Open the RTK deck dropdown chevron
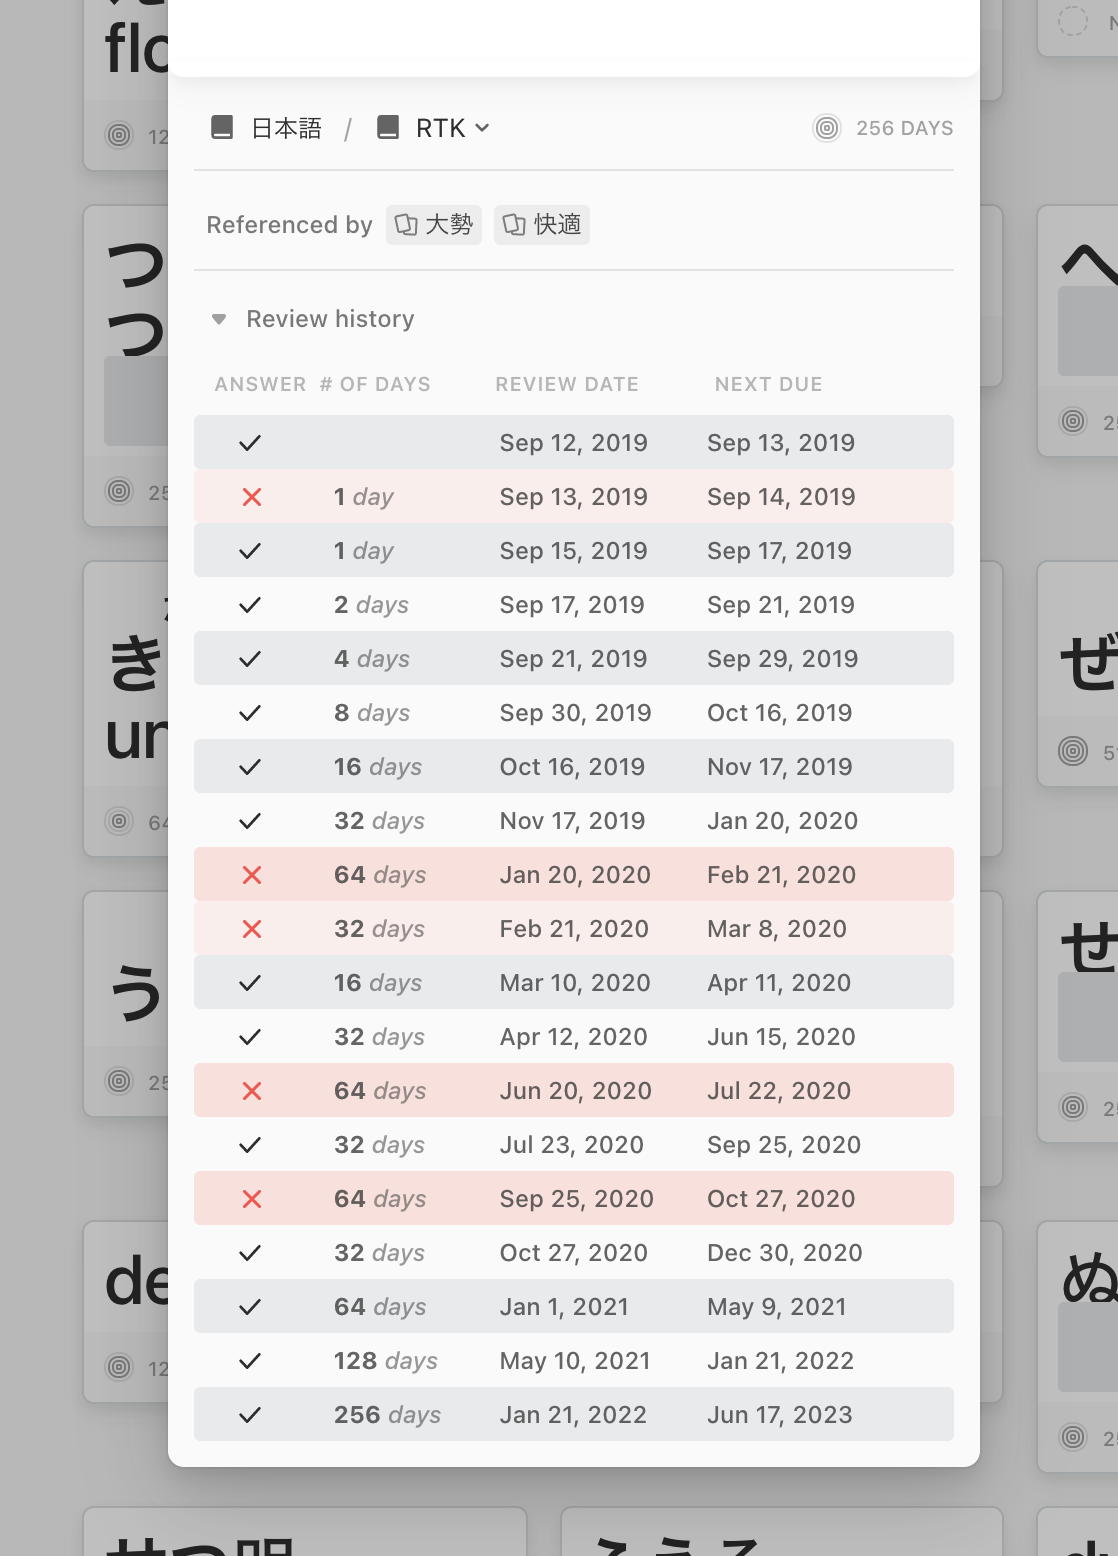Viewport: 1118px width, 1556px height. (483, 128)
